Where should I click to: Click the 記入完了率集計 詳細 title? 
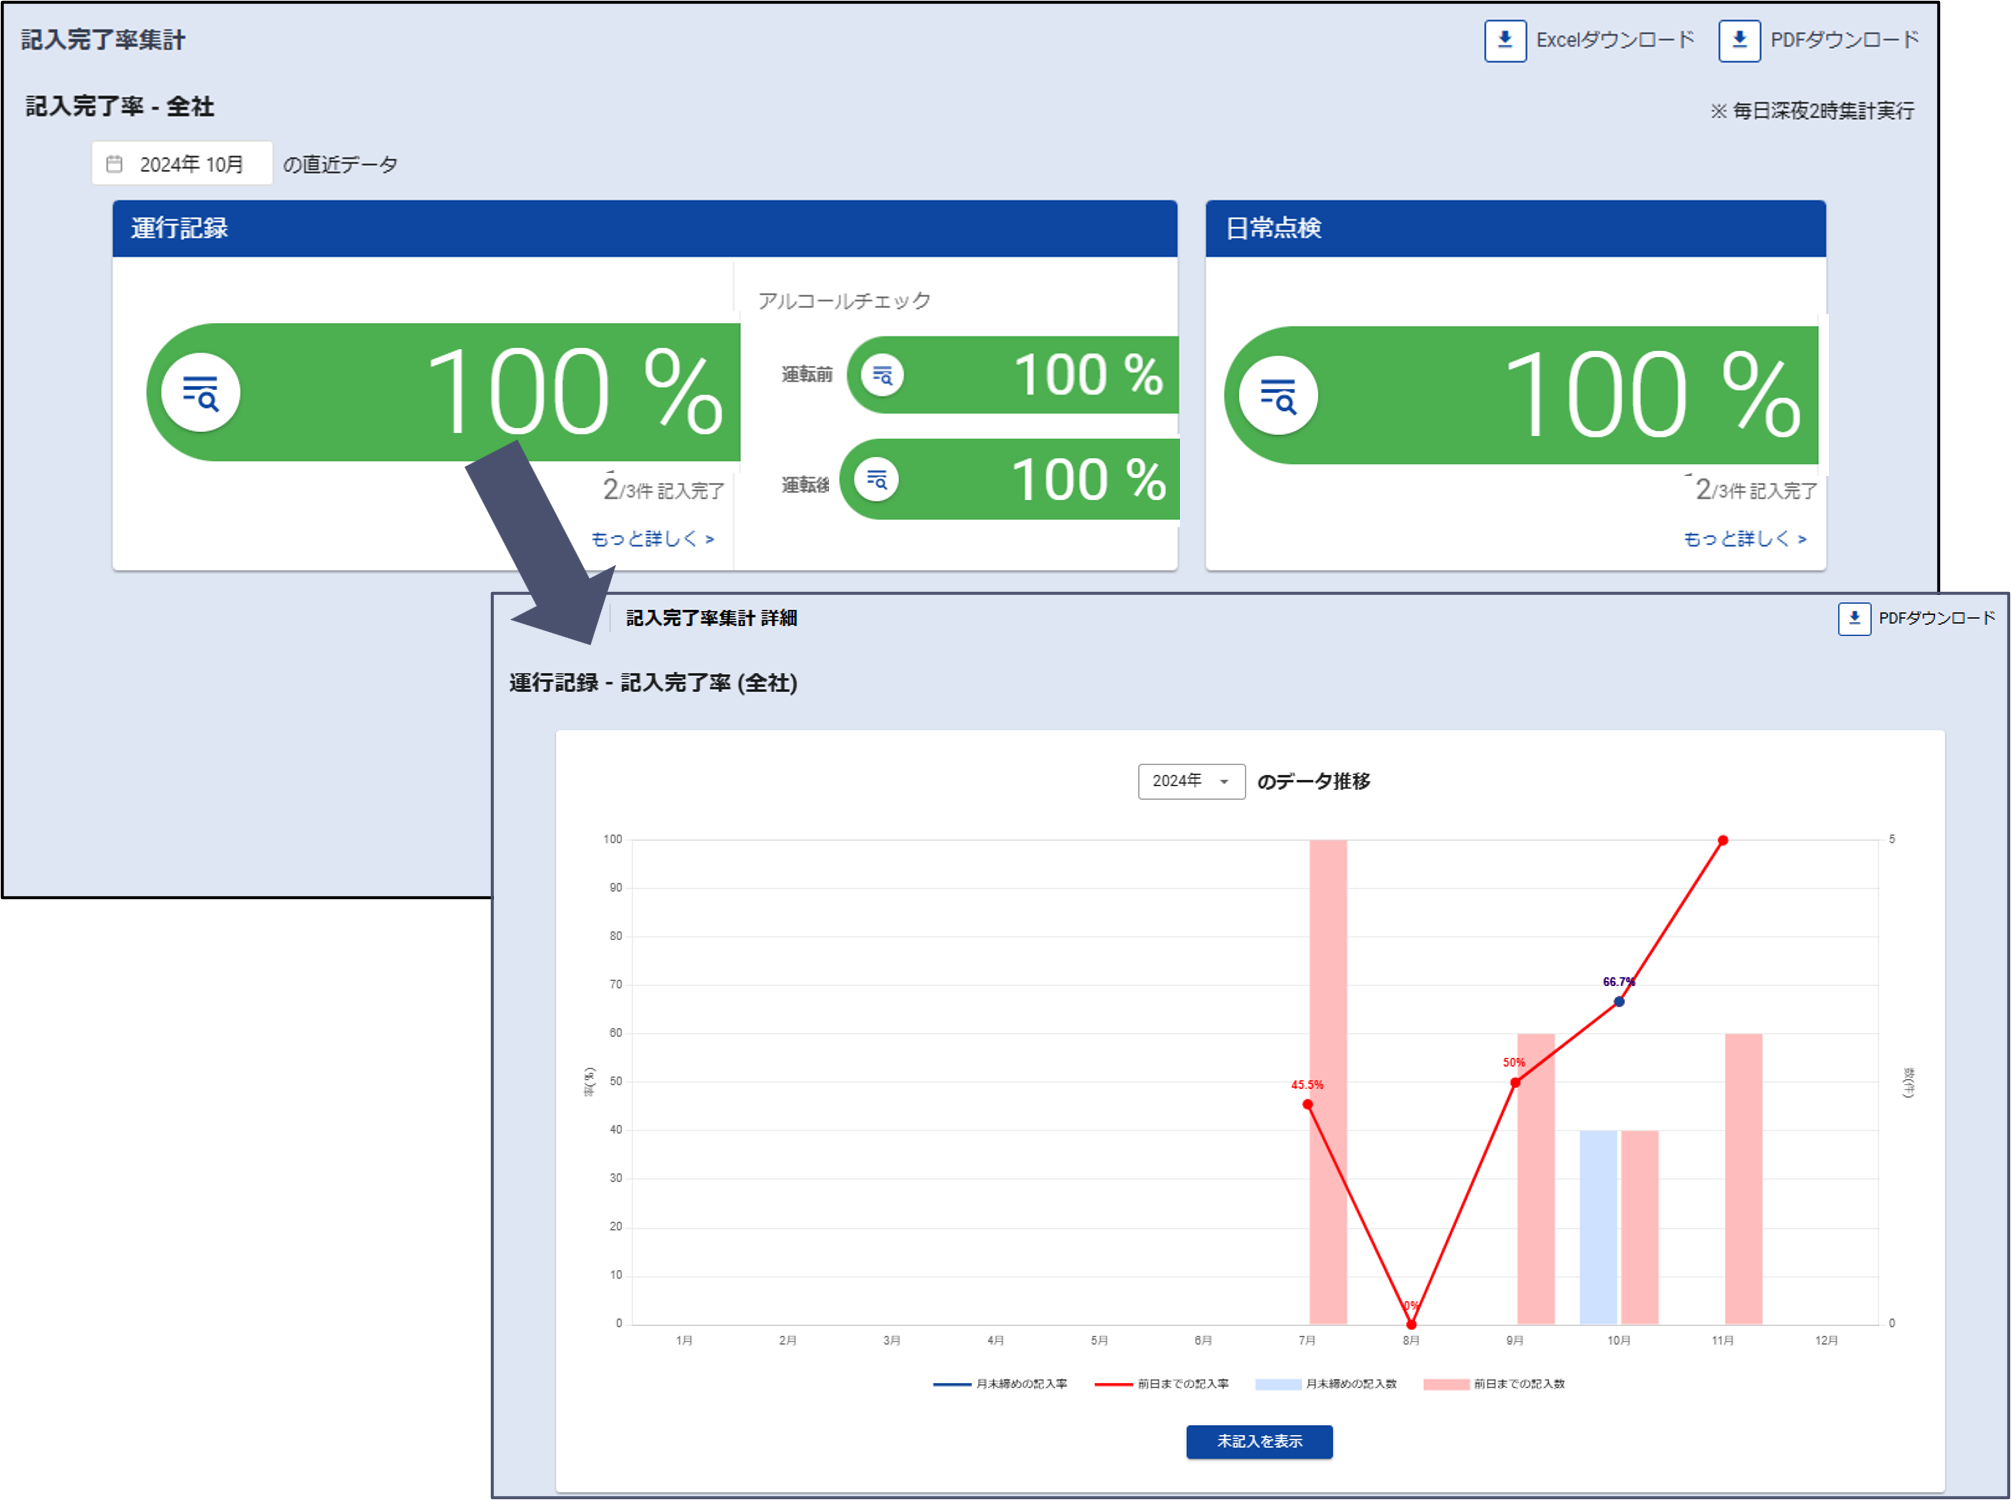[711, 618]
